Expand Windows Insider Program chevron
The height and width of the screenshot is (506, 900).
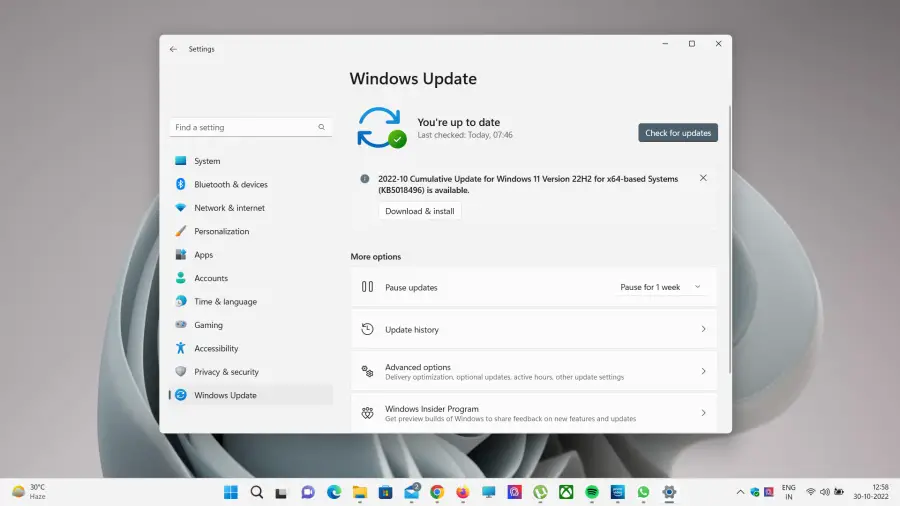pos(703,413)
